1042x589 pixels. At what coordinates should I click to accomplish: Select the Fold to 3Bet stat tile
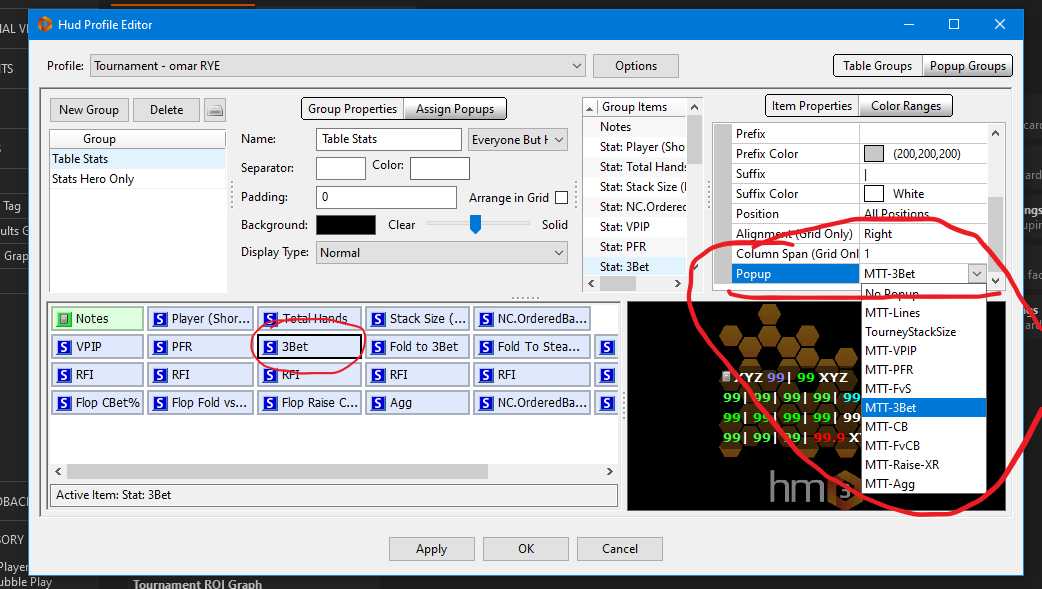click(x=418, y=347)
